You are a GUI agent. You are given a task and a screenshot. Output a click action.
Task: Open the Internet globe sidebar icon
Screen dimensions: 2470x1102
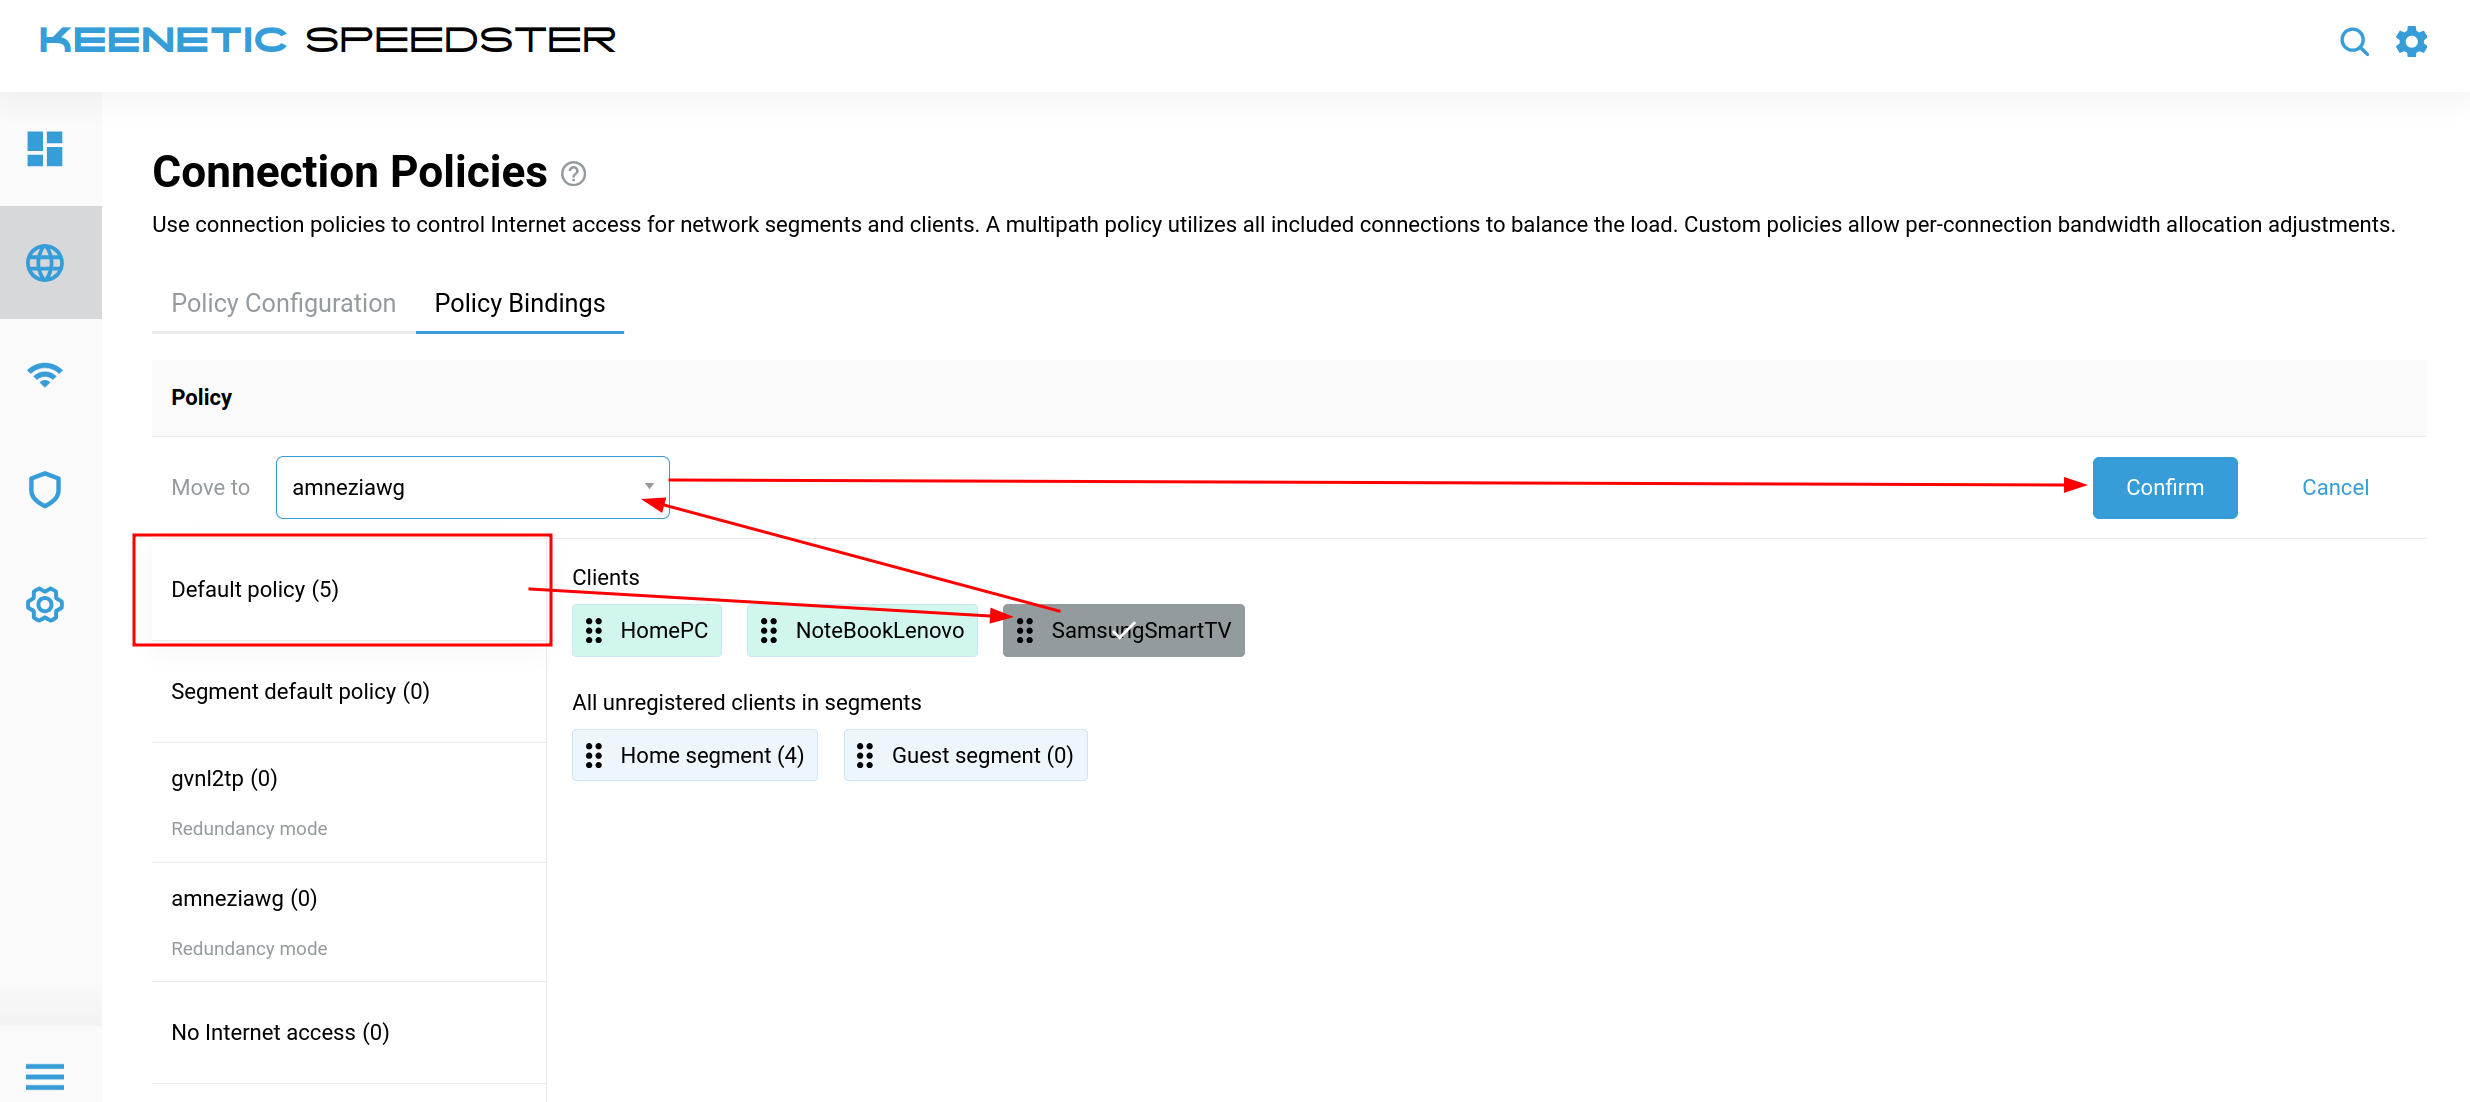[x=45, y=263]
